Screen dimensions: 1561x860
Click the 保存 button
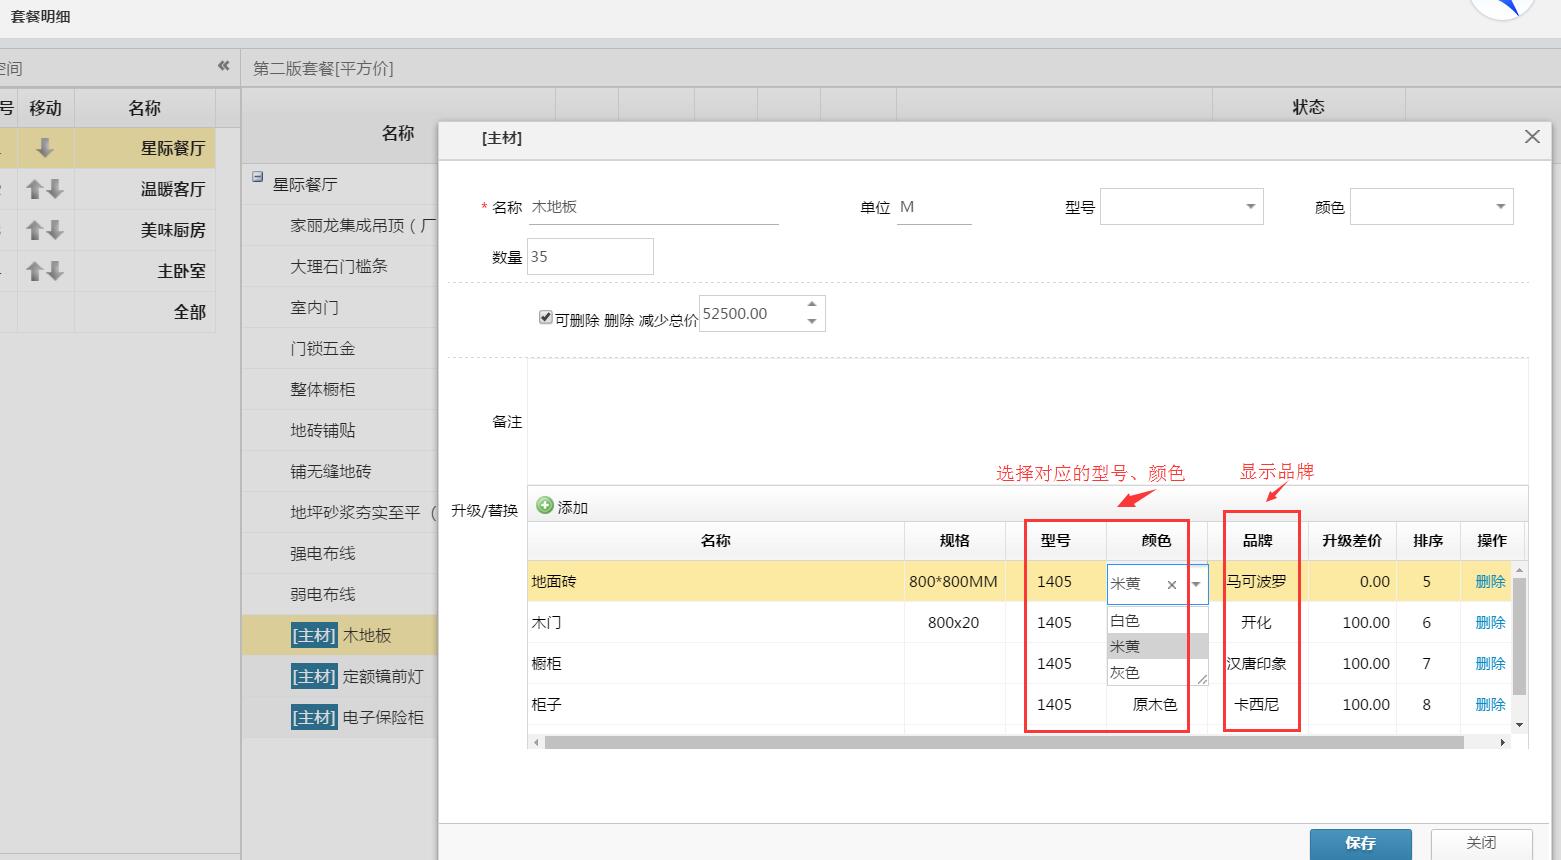tap(1360, 843)
